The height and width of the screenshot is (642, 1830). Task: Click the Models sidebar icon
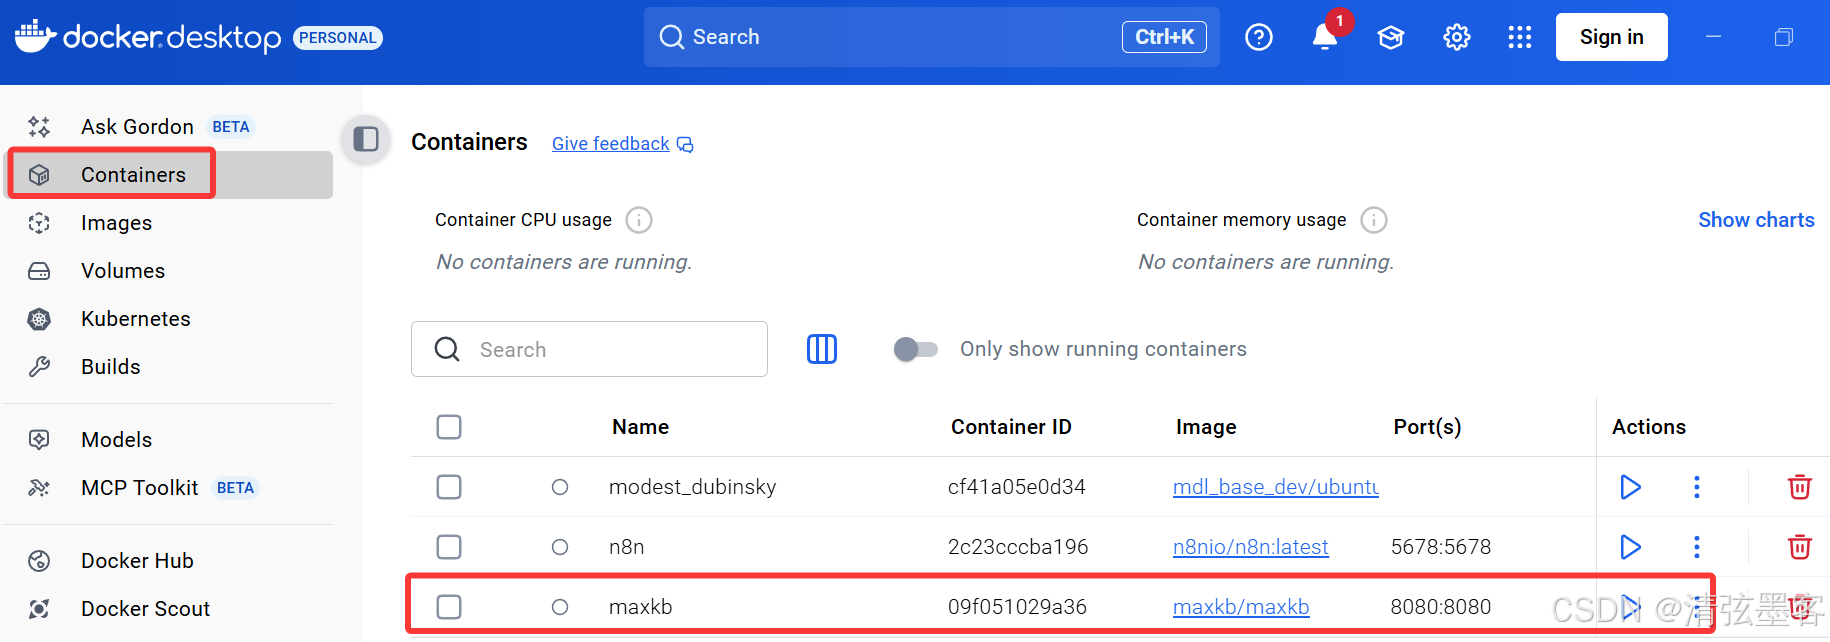(x=39, y=440)
